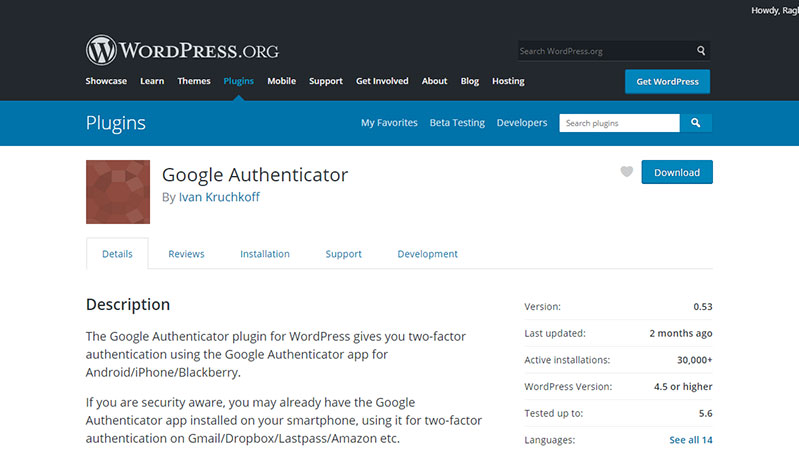Screen dimensions: 799x450
Task: Select the Details tab
Action: (x=117, y=254)
